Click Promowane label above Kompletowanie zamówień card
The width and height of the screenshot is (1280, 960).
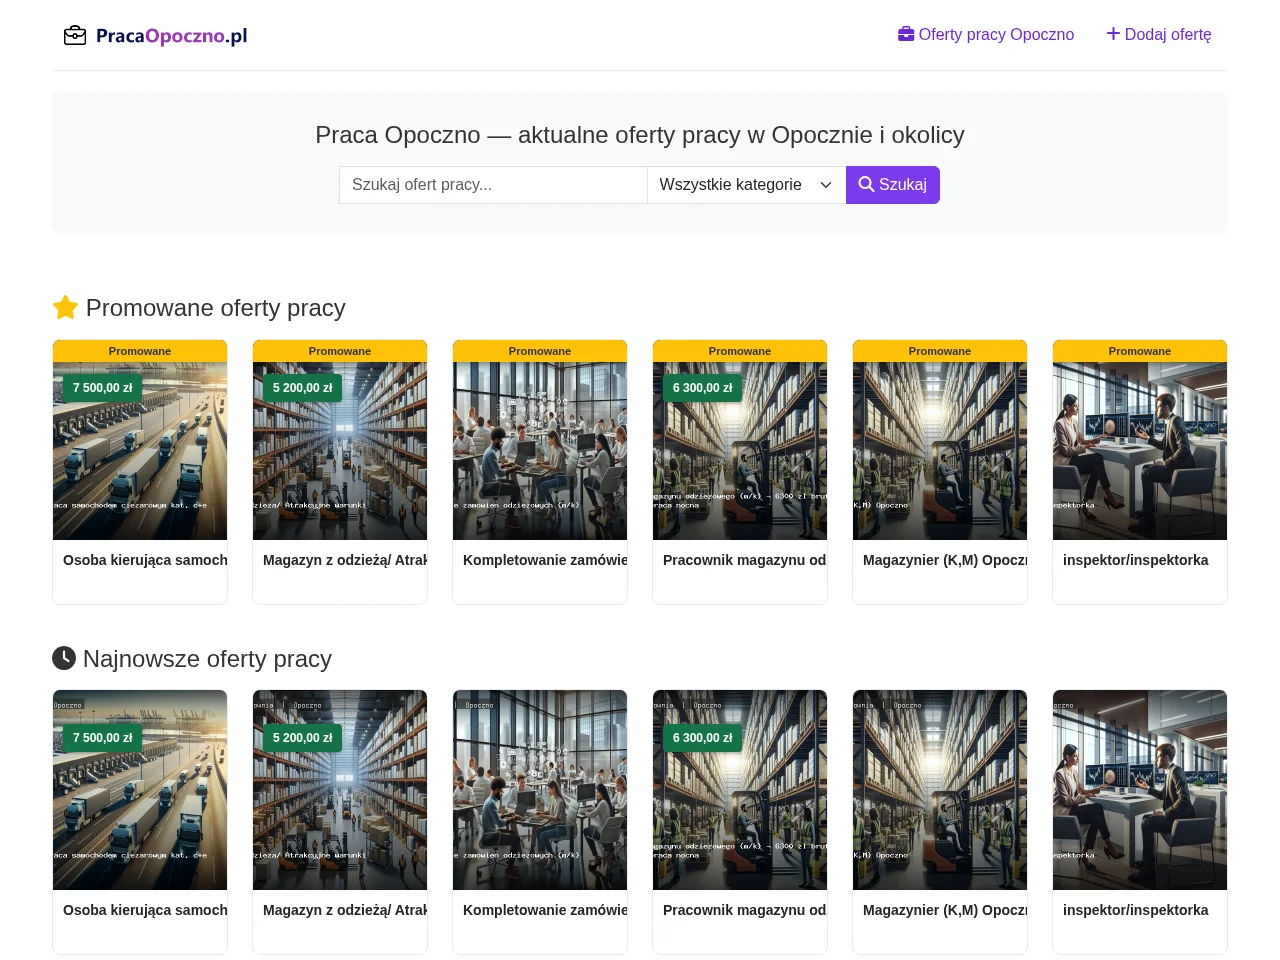[540, 351]
